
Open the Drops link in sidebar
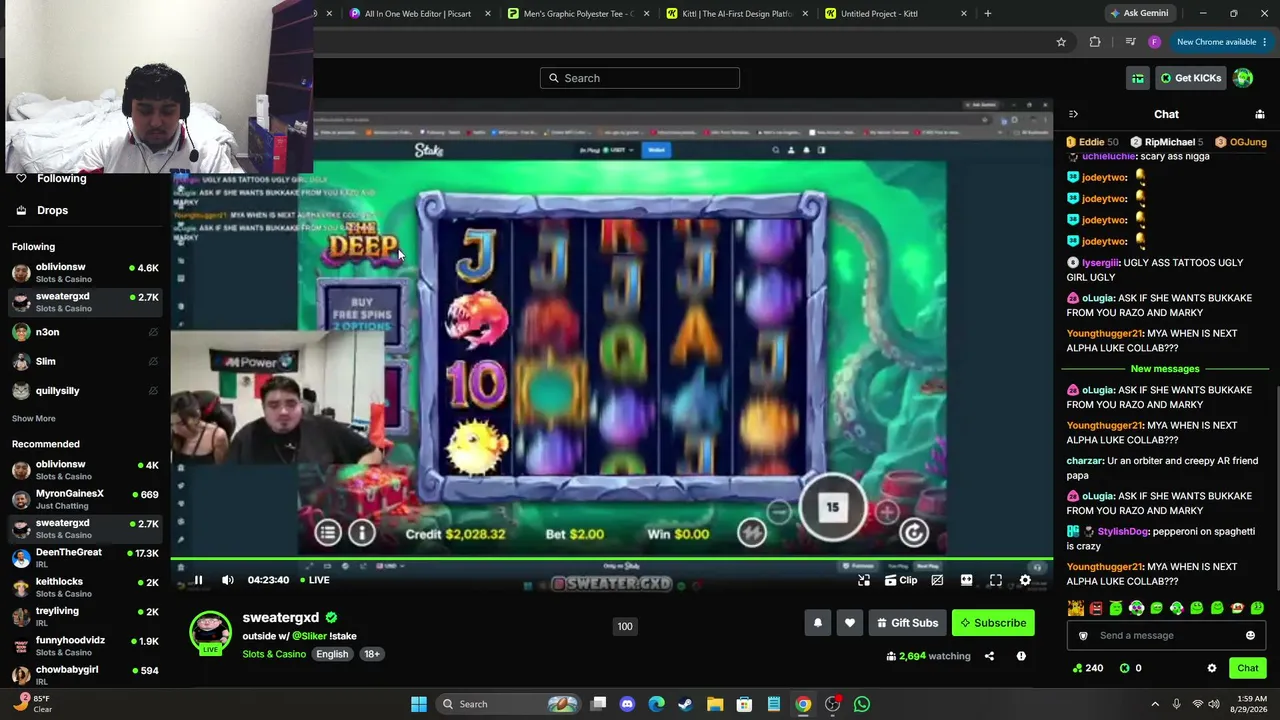(52, 210)
